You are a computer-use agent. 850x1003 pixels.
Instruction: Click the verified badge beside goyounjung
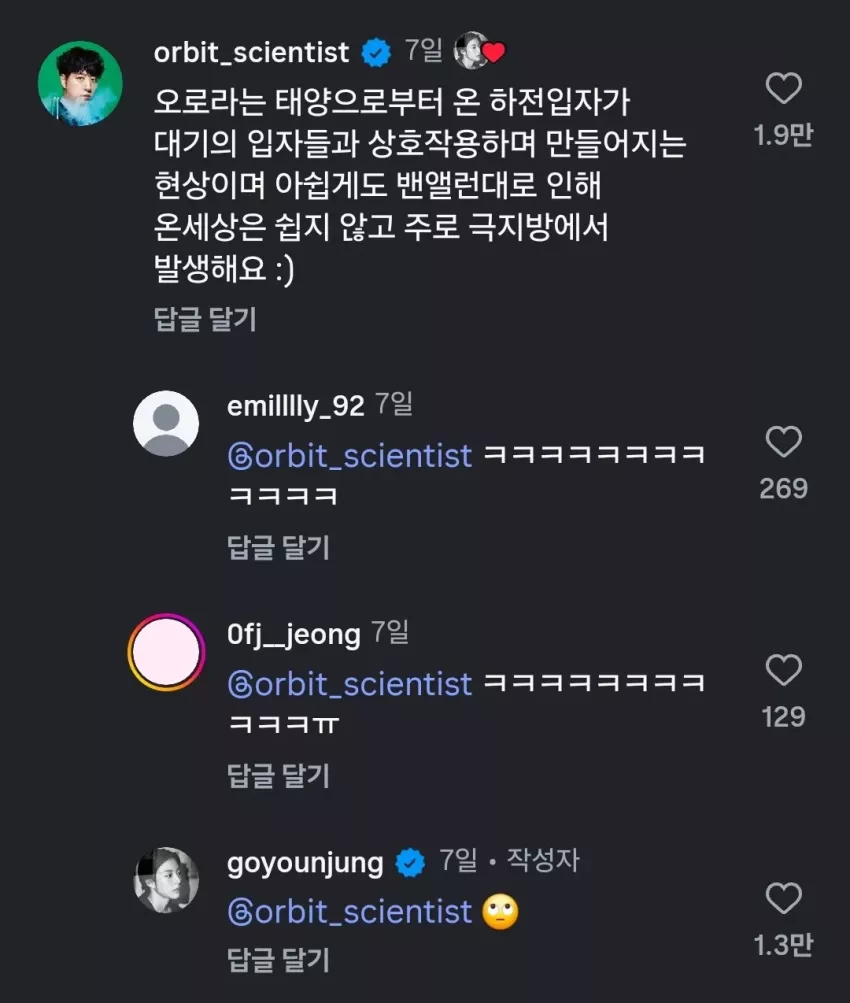[x=410, y=863]
